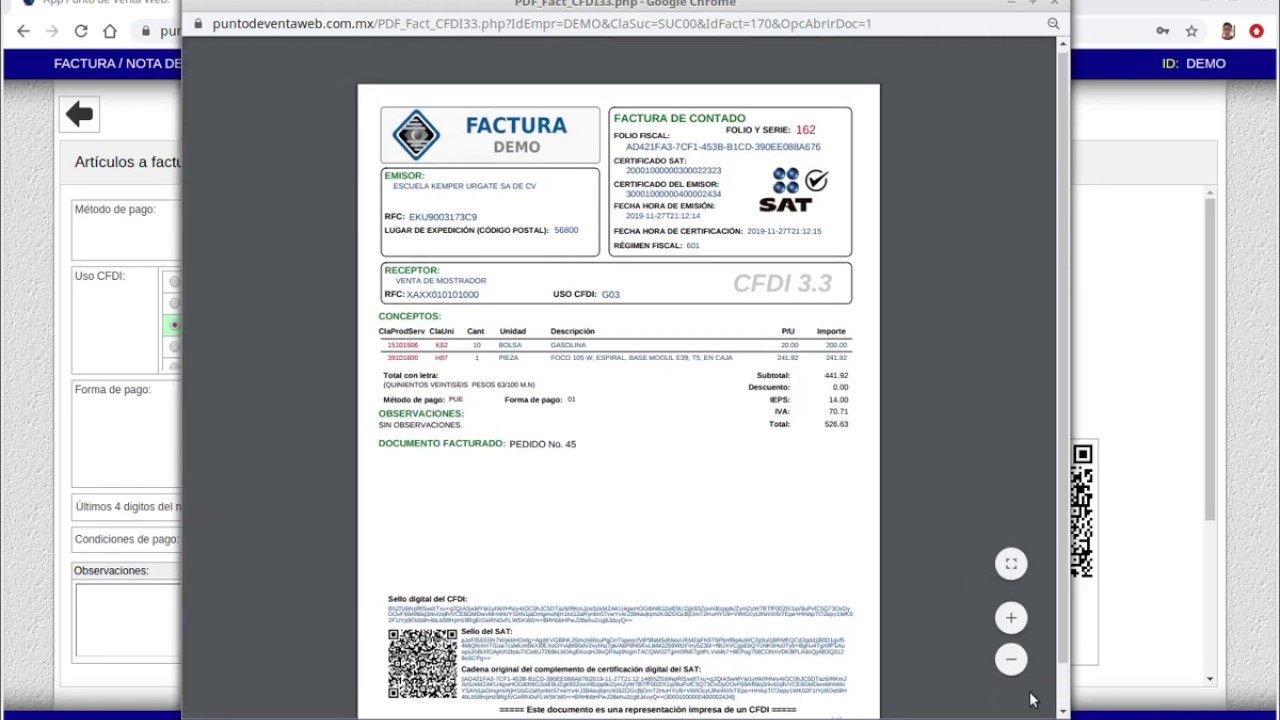Image resolution: width=1280 pixels, height=720 pixels.
Task: Bookmark this page with the star icon
Action: coord(1192,31)
